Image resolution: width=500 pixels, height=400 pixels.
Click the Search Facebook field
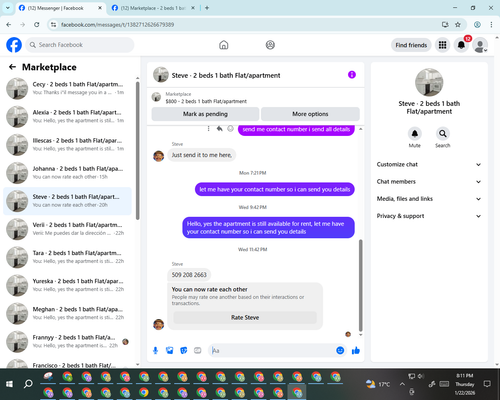click(x=80, y=45)
